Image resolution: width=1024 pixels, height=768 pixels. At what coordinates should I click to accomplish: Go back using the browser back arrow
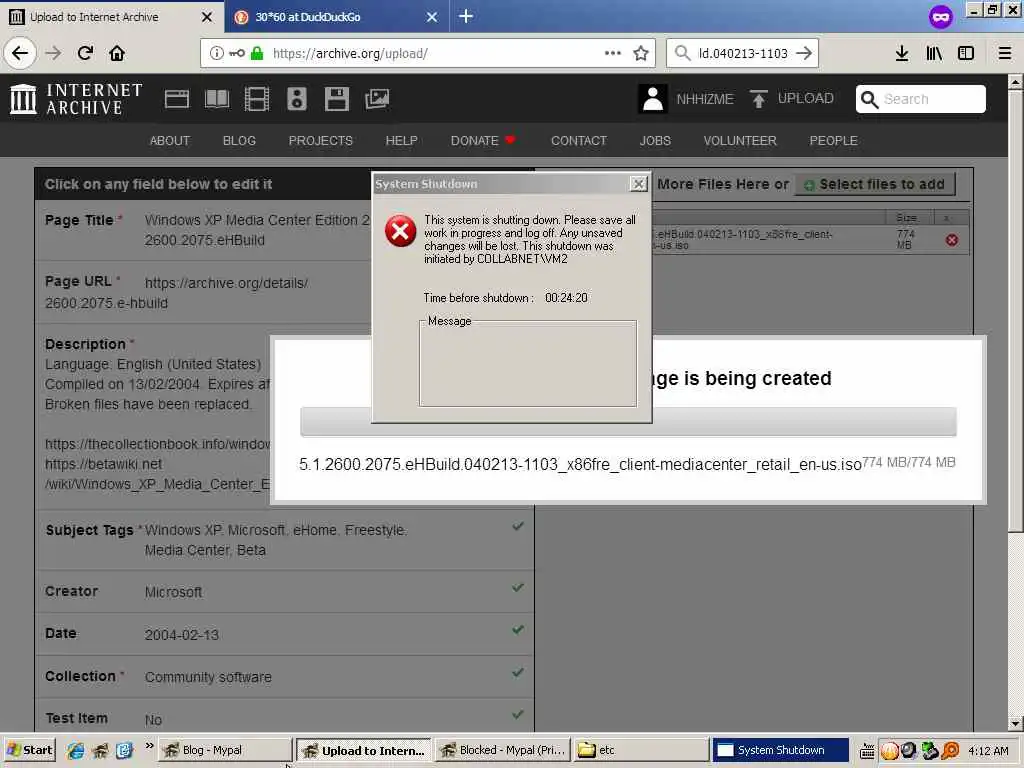tap(20, 53)
